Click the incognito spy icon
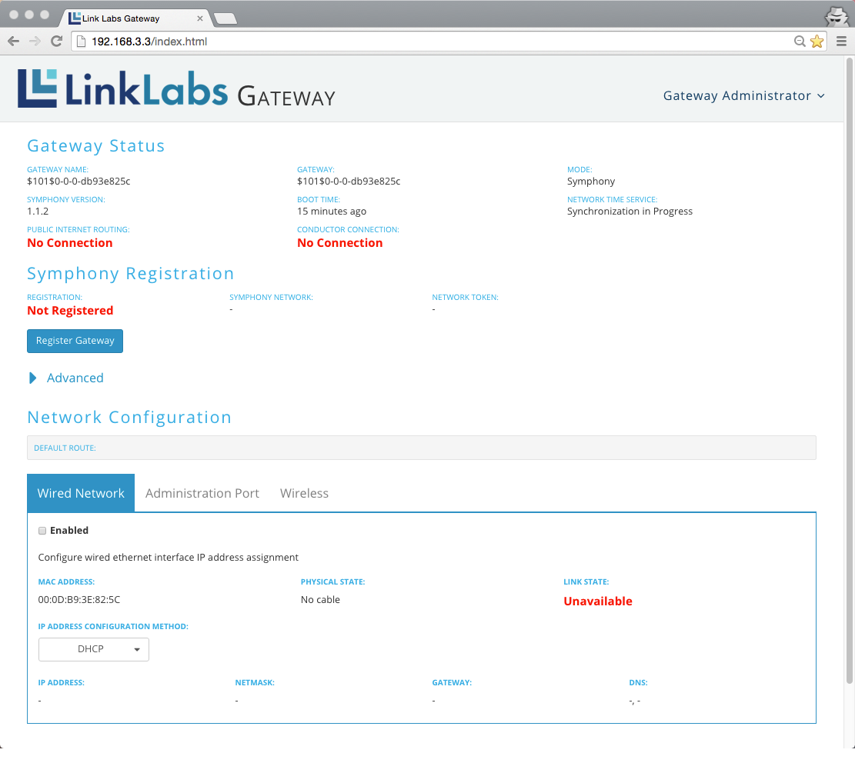Image resolution: width=855 pixels, height=783 pixels. point(835,15)
